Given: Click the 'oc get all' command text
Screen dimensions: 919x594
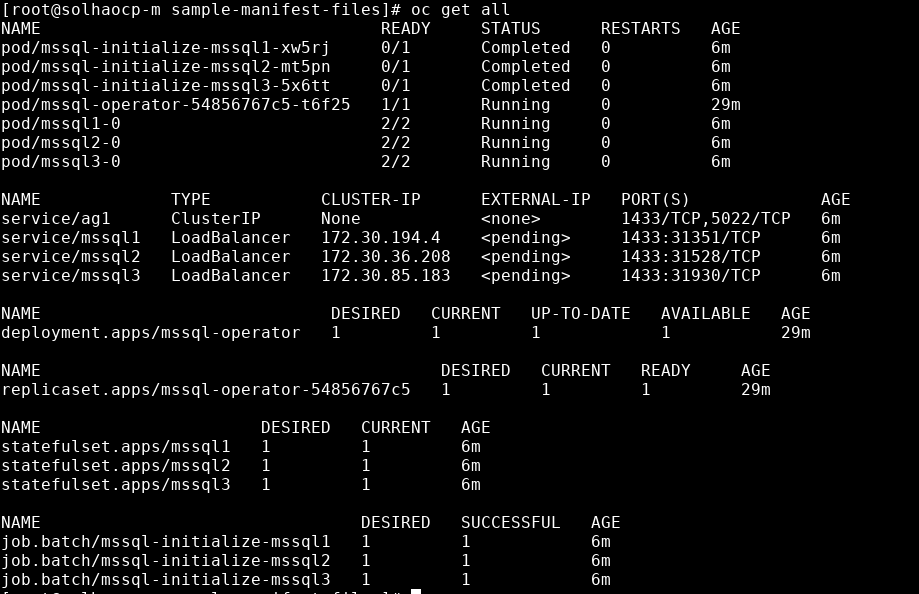Looking at the screenshot, I should (460, 10).
